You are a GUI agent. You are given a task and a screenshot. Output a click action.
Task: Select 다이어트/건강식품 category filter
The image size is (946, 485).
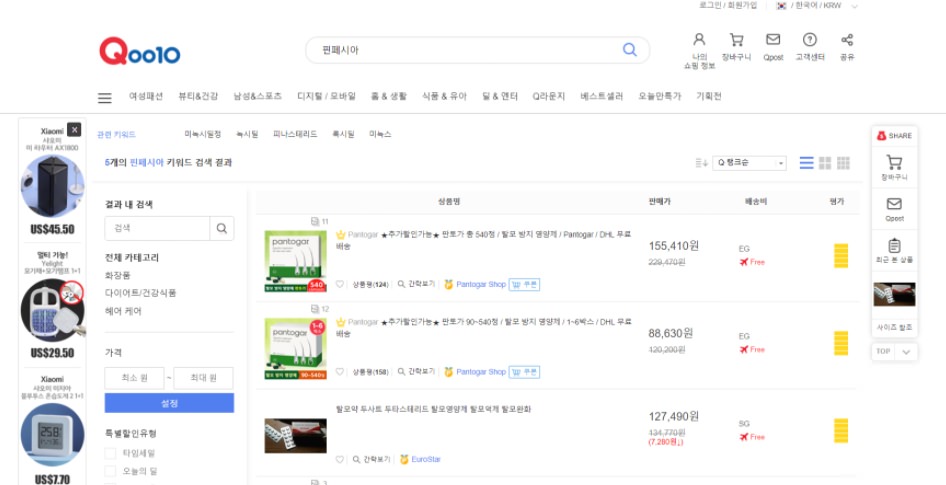[x=141, y=293]
